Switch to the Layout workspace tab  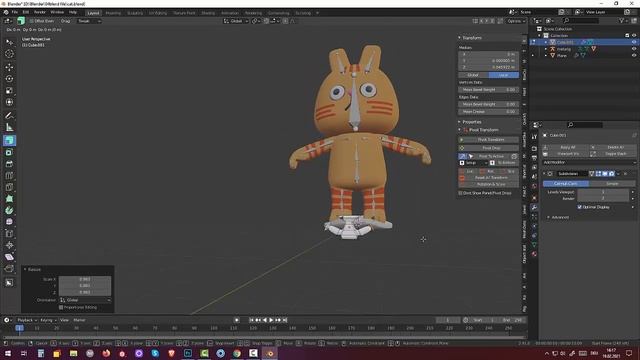tap(93, 13)
